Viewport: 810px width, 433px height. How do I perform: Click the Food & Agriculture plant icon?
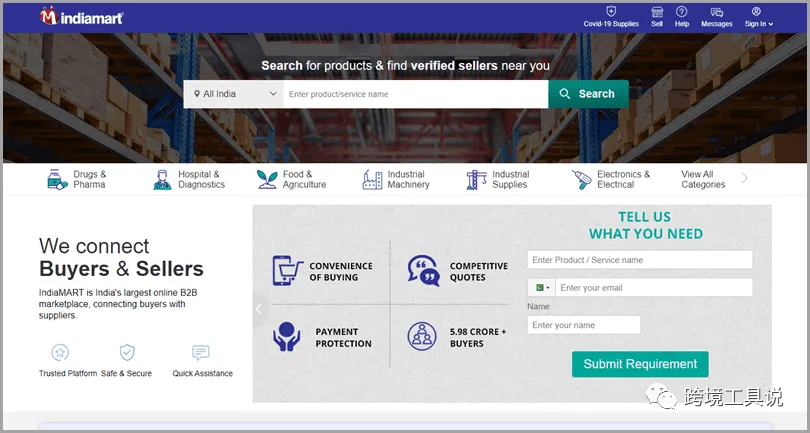coord(267,179)
